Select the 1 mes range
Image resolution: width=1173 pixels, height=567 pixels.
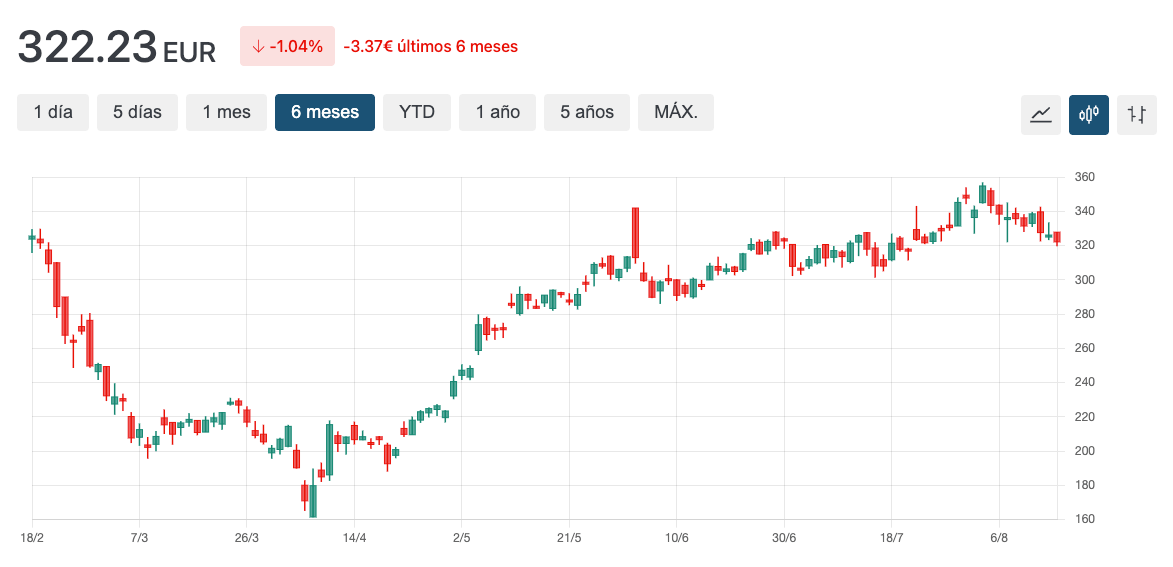pyautogui.click(x=227, y=112)
